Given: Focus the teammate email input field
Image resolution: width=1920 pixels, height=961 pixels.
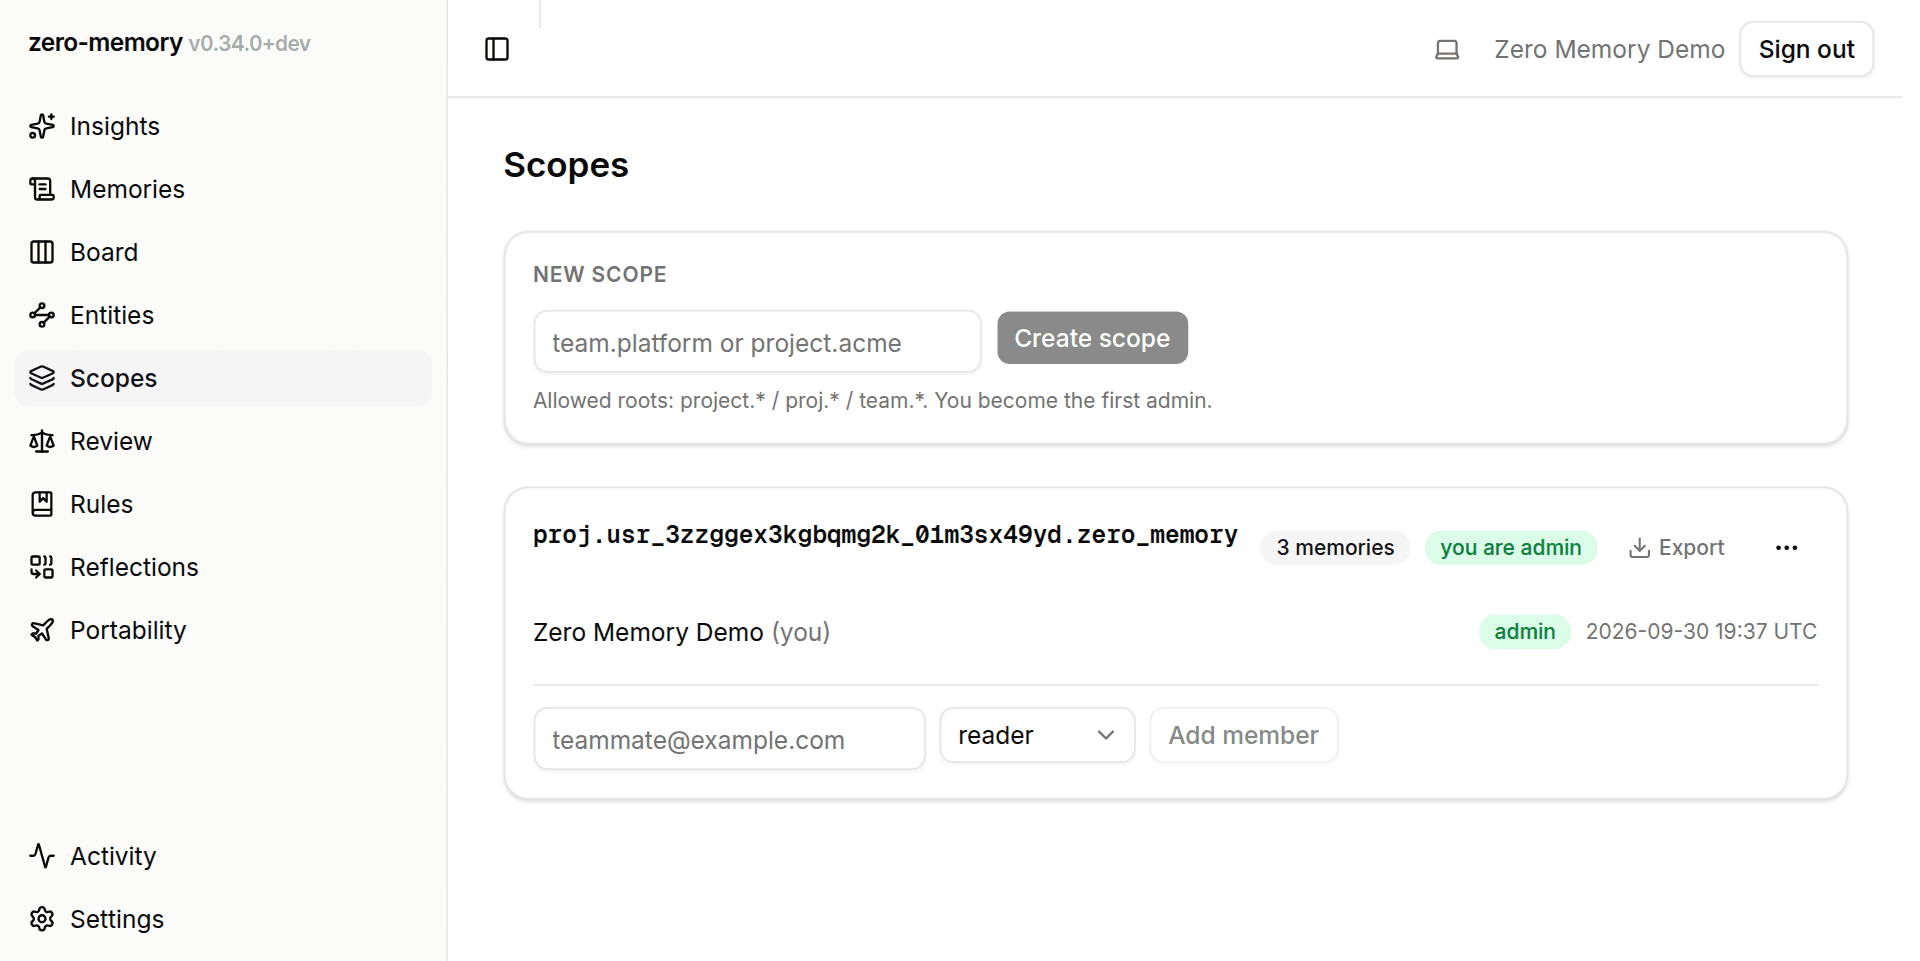Looking at the screenshot, I should click(x=729, y=739).
